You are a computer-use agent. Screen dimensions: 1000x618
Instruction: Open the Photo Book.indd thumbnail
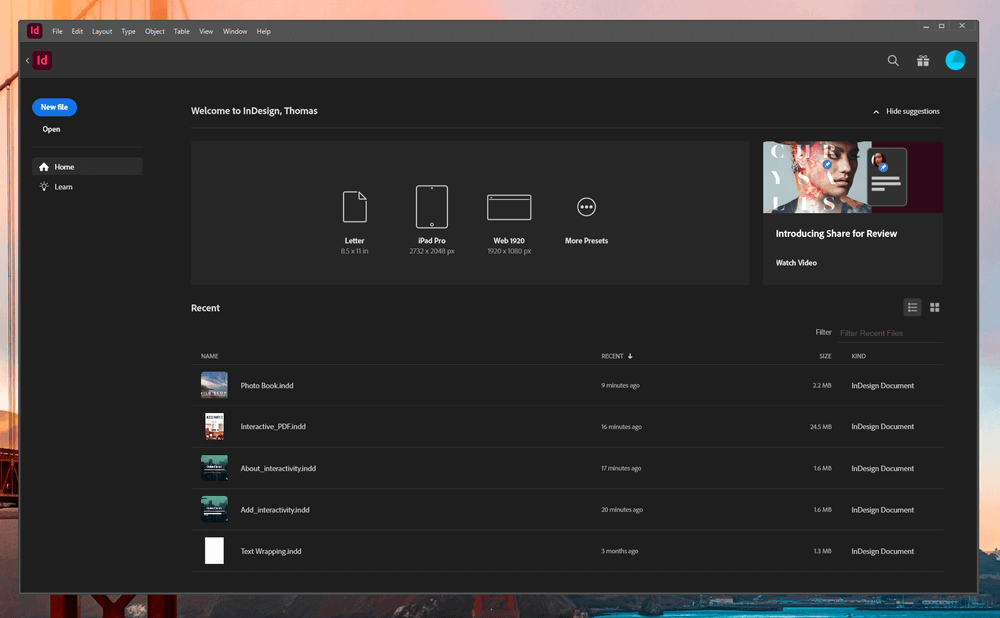coord(214,385)
